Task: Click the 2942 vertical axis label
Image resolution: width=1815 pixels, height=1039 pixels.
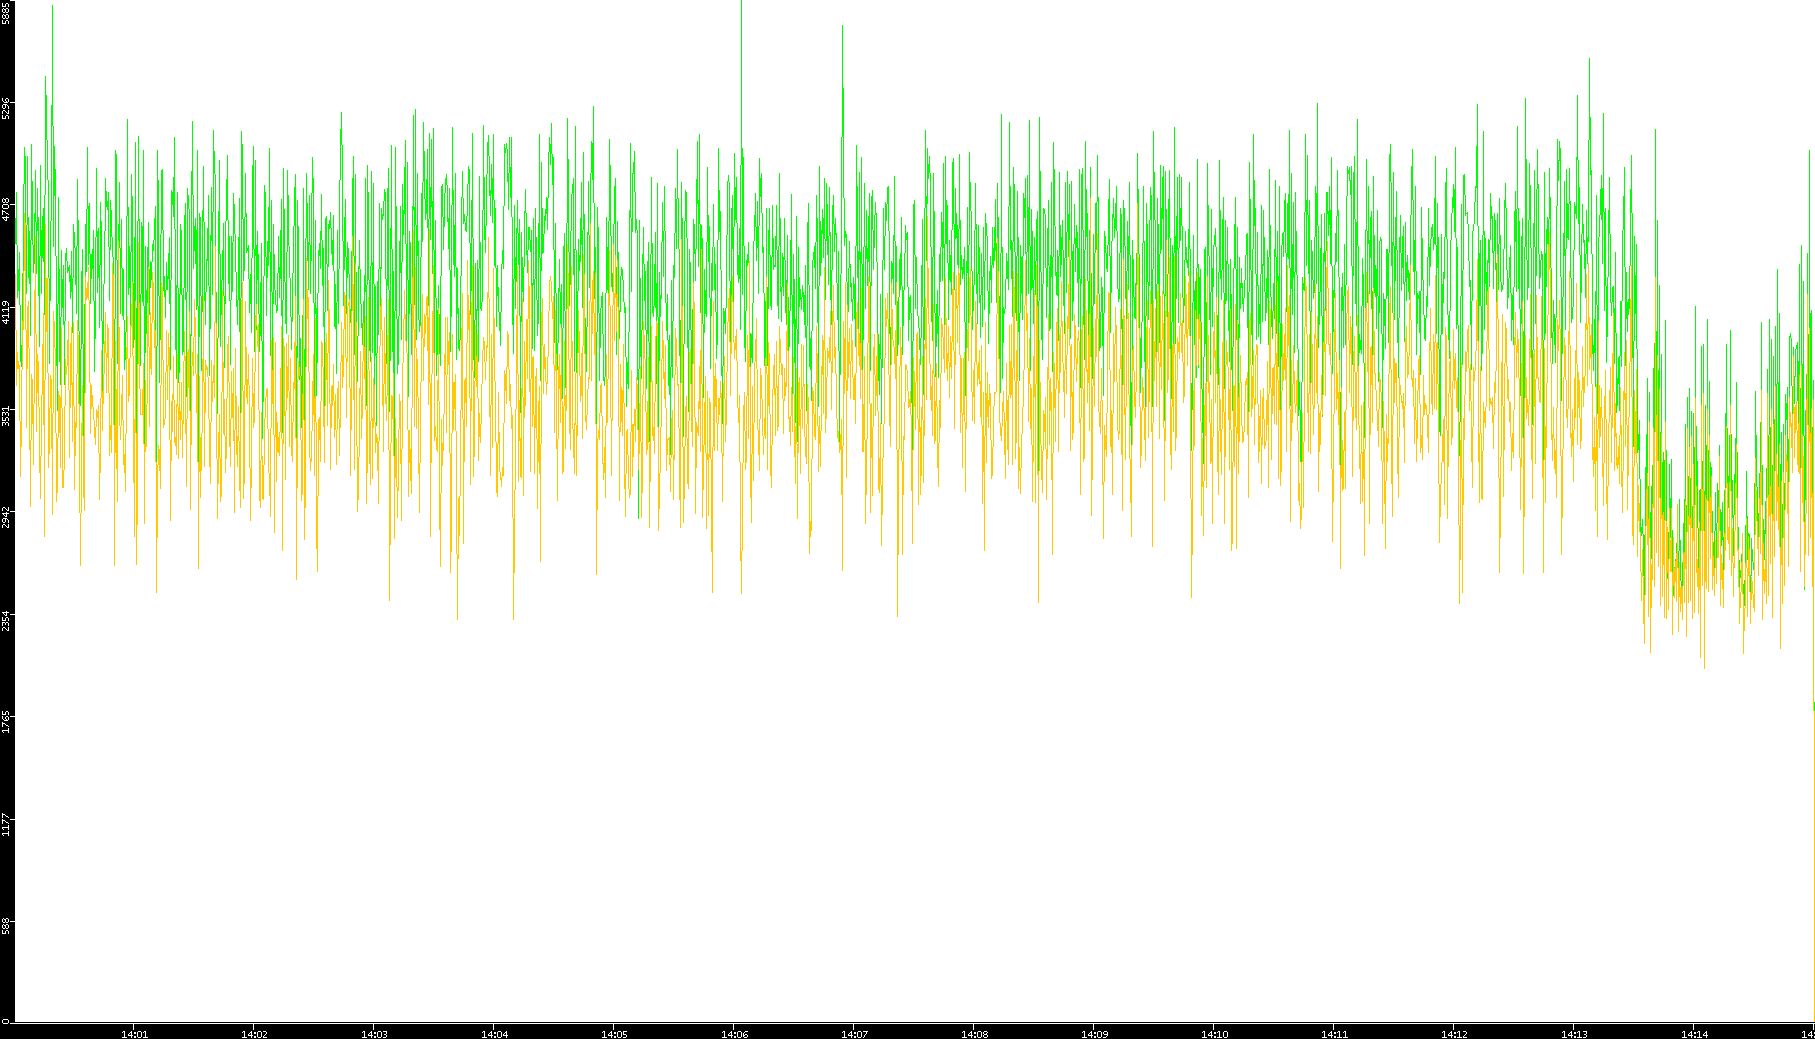Action: click(x=6, y=518)
